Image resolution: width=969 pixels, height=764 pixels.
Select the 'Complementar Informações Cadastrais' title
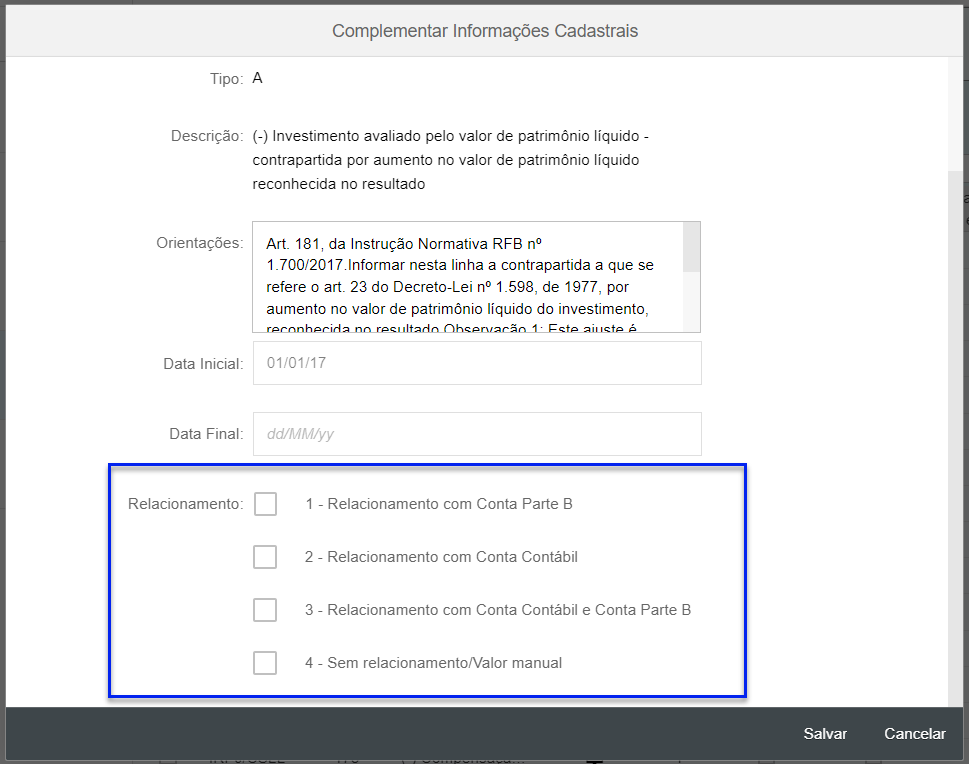click(x=485, y=31)
